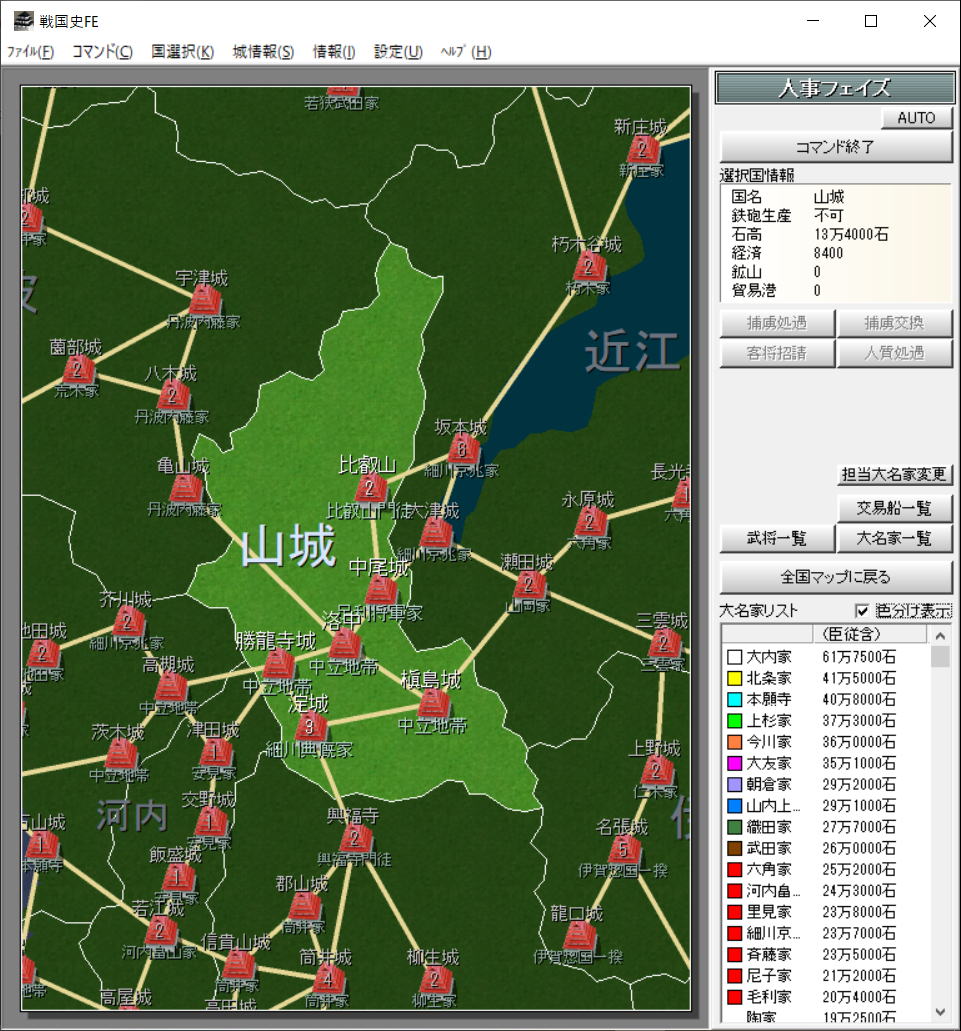Click the Kutsukidani castle icon (朽木谷城)
Viewport: 961px width, 1031px height.
click(x=589, y=268)
